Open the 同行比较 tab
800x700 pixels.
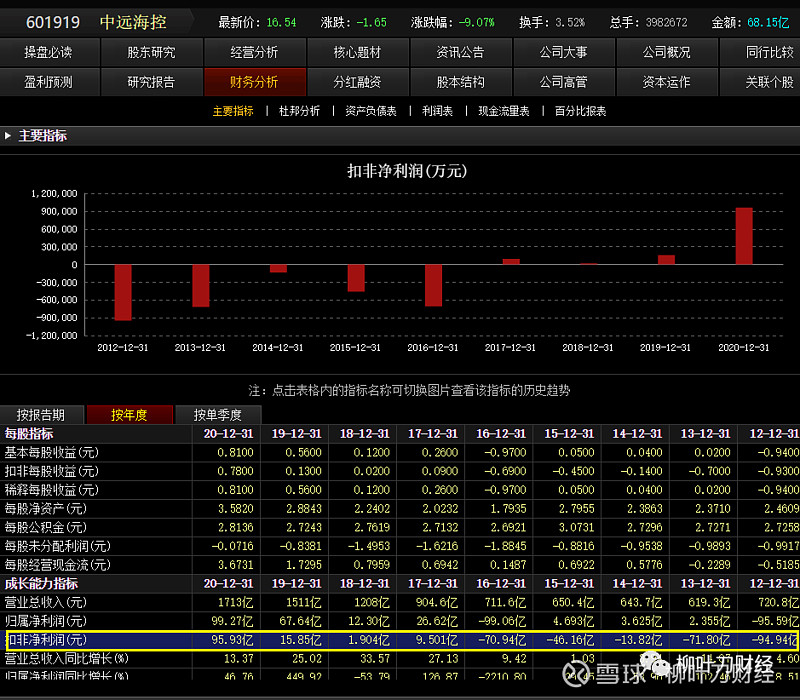760,52
